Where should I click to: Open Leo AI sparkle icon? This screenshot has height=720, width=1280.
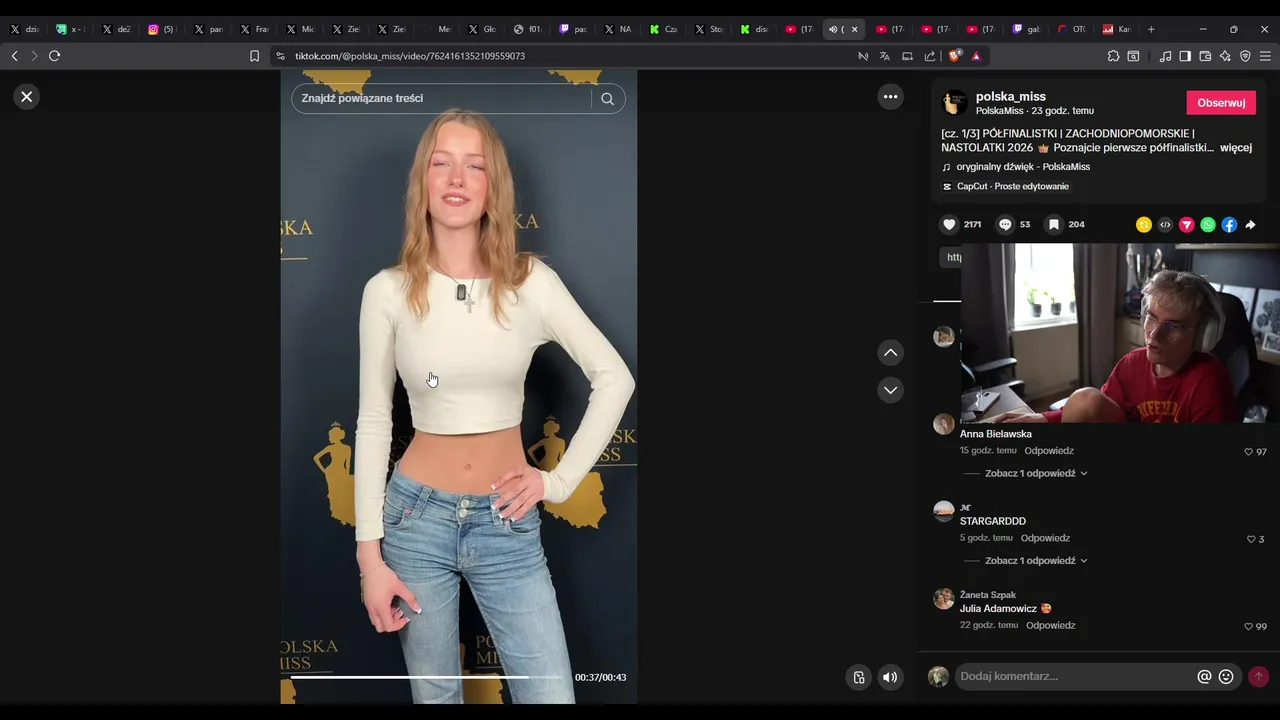point(1225,56)
